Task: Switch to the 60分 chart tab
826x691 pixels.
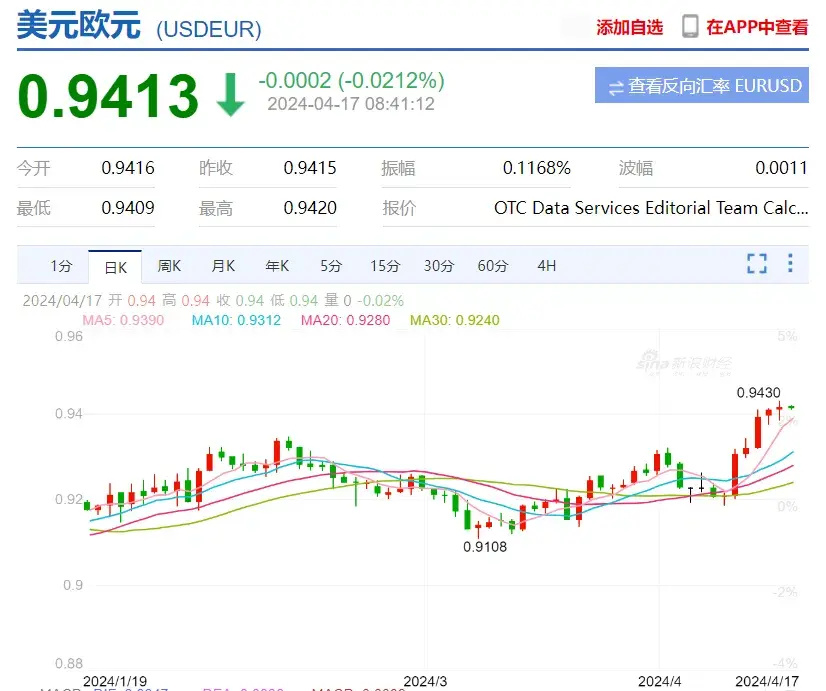Action: [x=493, y=266]
